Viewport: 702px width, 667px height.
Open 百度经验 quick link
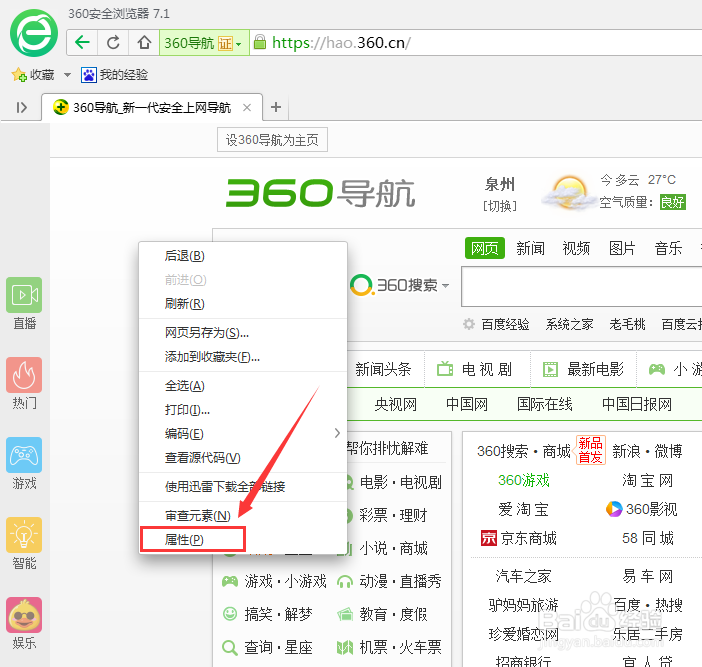tap(505, 324)
